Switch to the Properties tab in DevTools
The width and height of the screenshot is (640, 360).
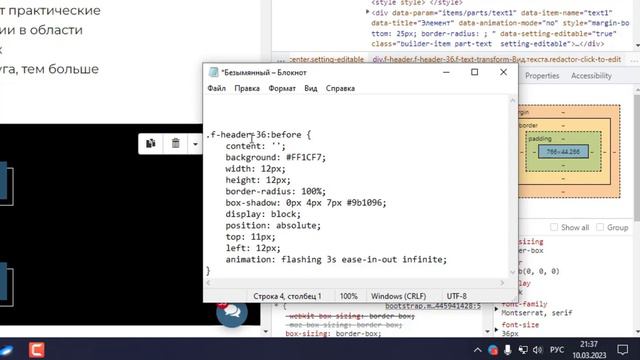pos(542,76)
